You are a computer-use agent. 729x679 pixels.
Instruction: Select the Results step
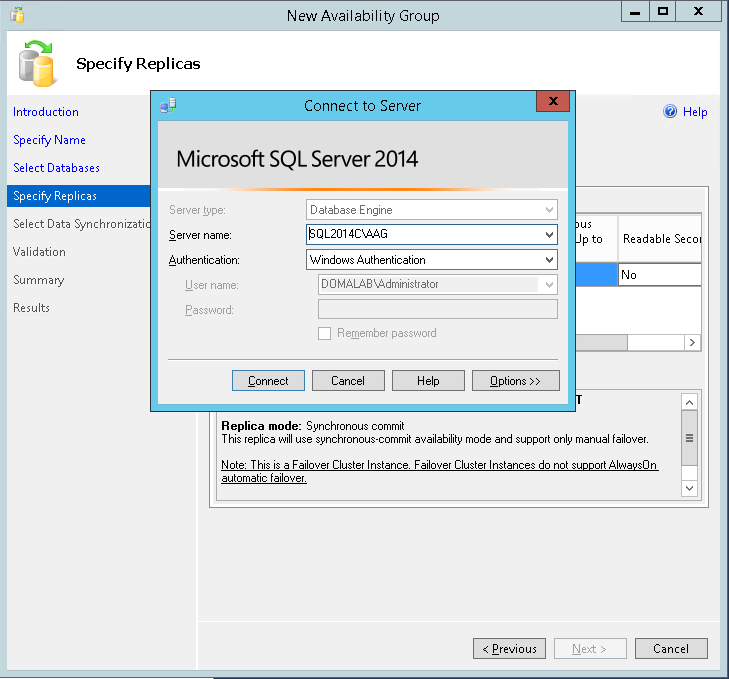coord(31,307)
